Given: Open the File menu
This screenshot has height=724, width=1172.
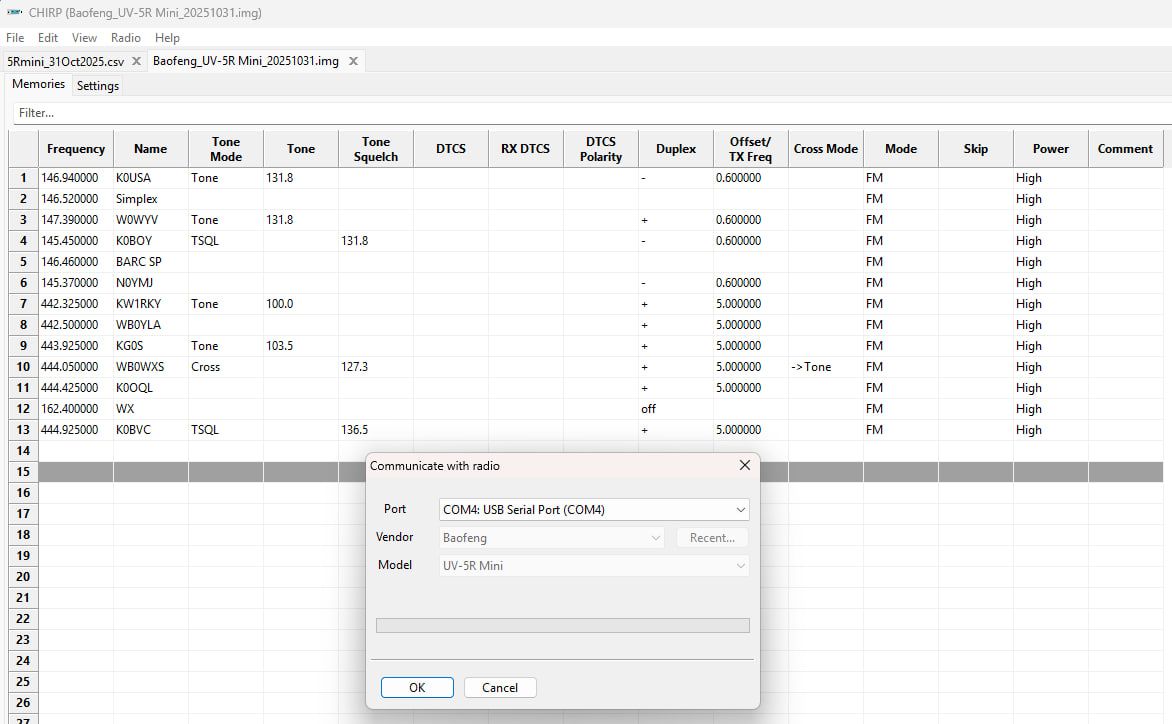Looking at the screenshot, I should pos(15,37).
